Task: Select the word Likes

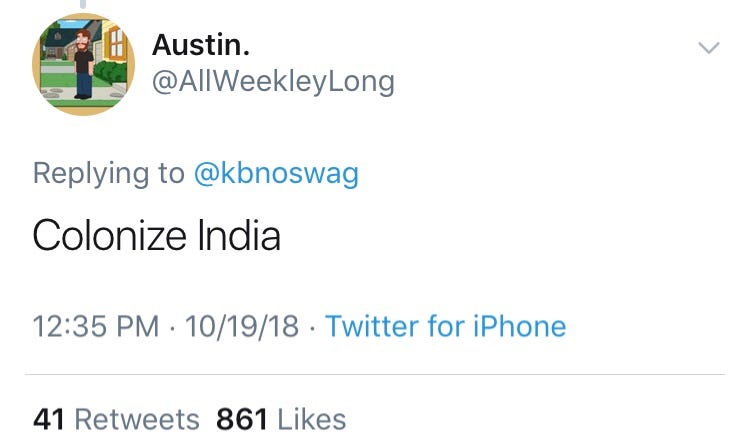Action: 312,419
